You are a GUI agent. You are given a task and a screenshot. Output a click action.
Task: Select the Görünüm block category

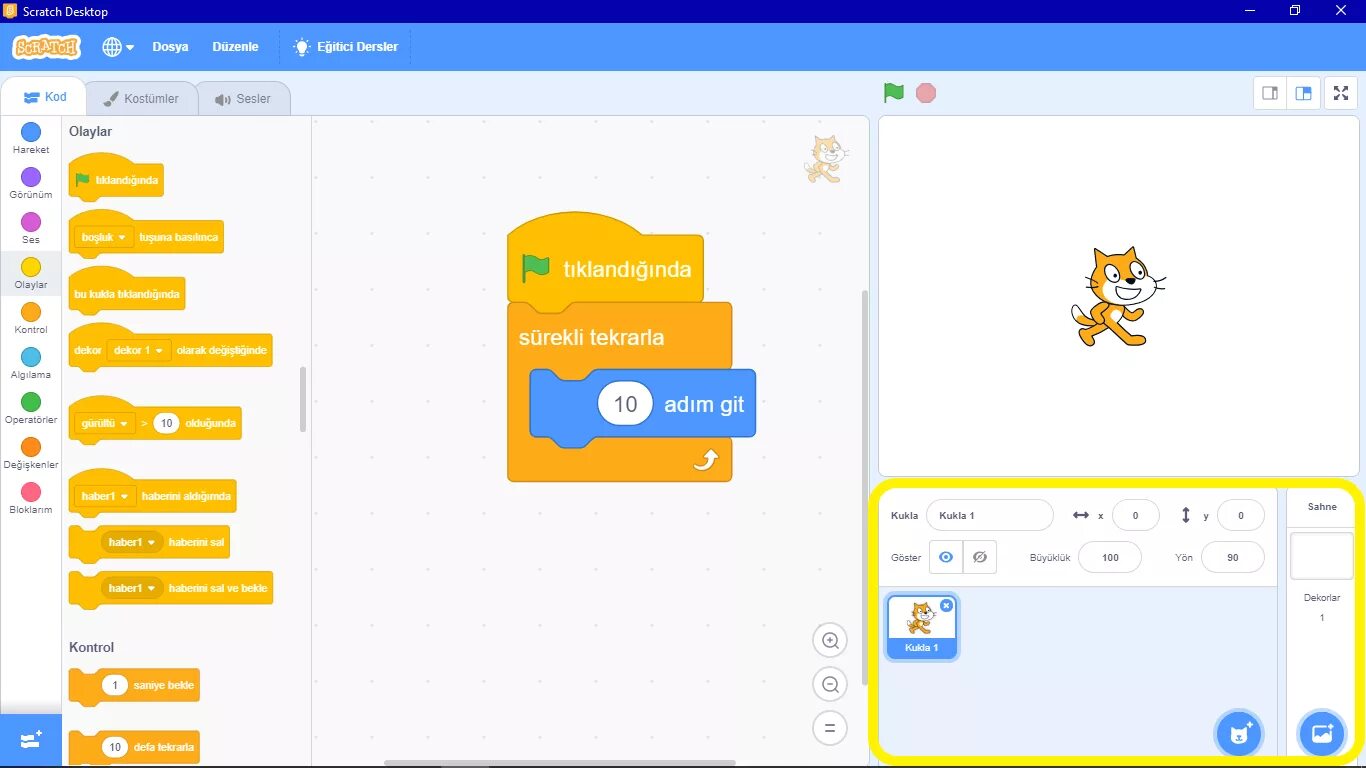pos(31,183)
